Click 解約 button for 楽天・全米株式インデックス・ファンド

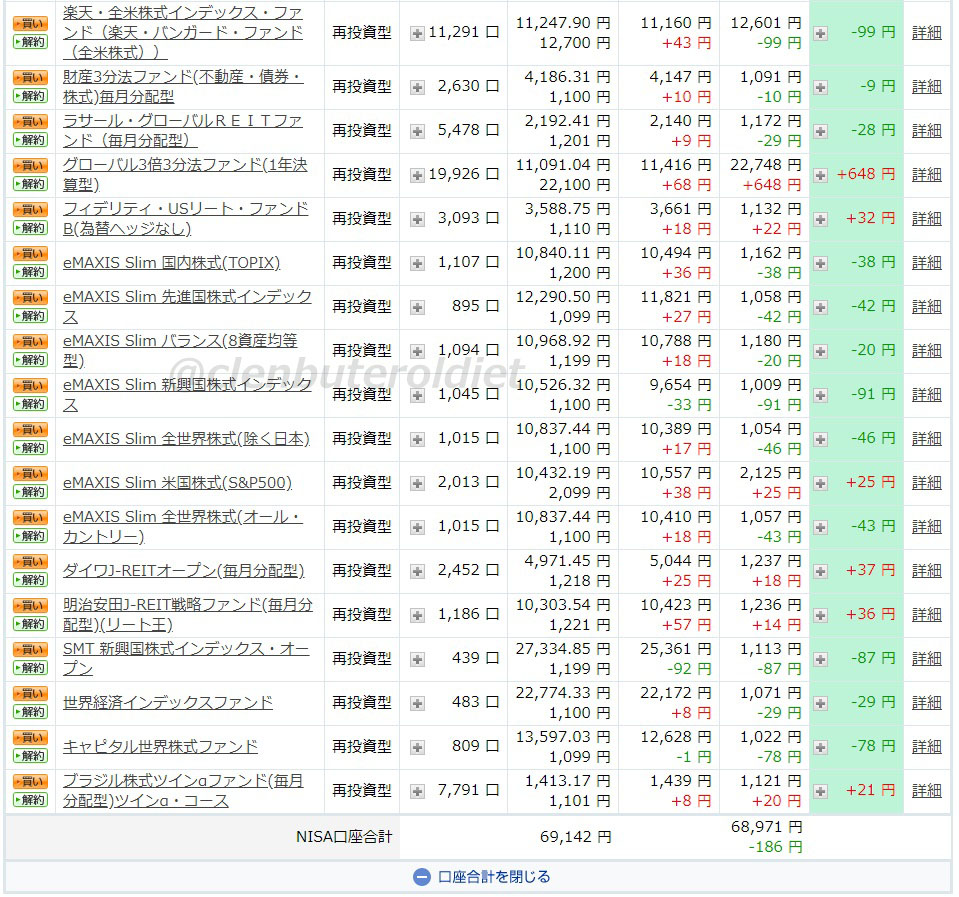(x=31, y=42)
